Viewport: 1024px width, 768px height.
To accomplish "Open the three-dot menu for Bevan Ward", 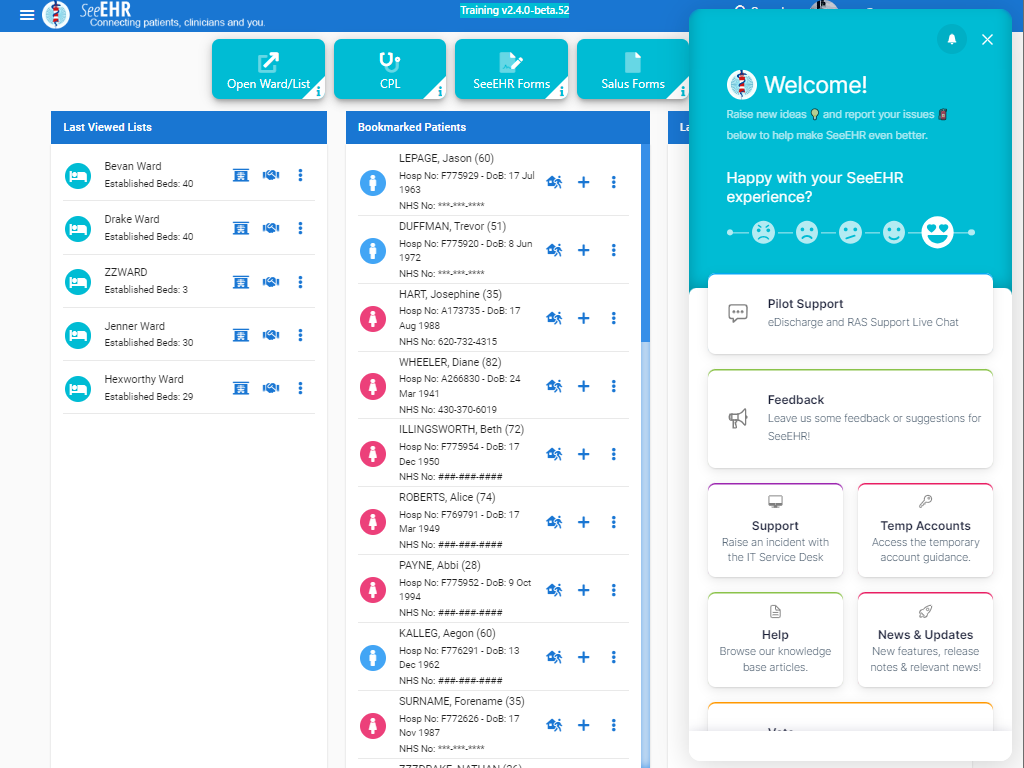I will [x=300, y=175].
